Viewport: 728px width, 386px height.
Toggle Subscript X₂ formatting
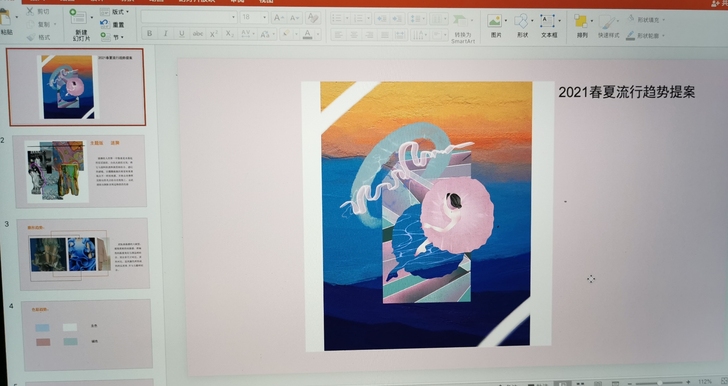pos(229,34)
